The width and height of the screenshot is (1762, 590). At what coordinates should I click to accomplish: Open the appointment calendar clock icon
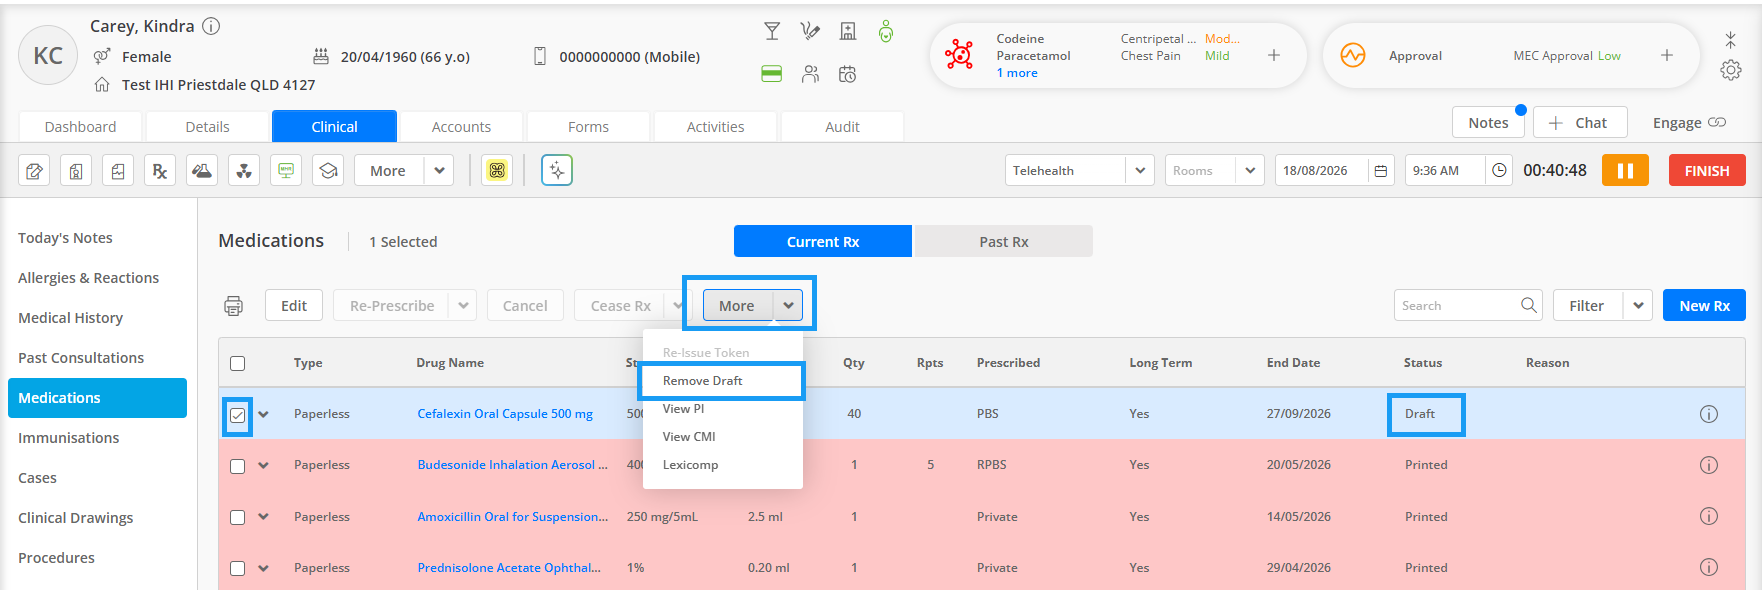click(x=848, y=74)
